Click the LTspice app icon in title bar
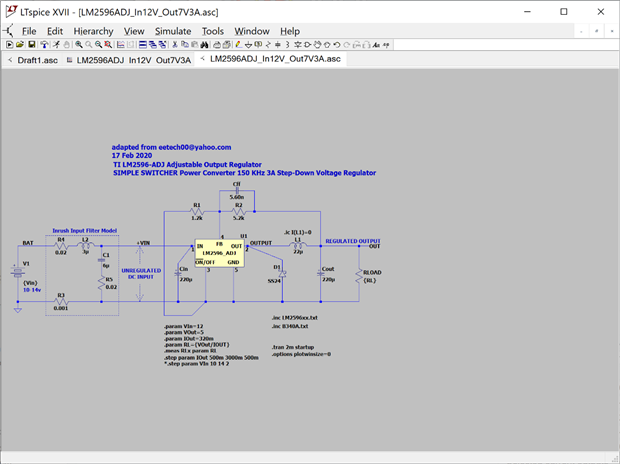Image resolution: width=620 pixels, height=464 pixels. 11,11
